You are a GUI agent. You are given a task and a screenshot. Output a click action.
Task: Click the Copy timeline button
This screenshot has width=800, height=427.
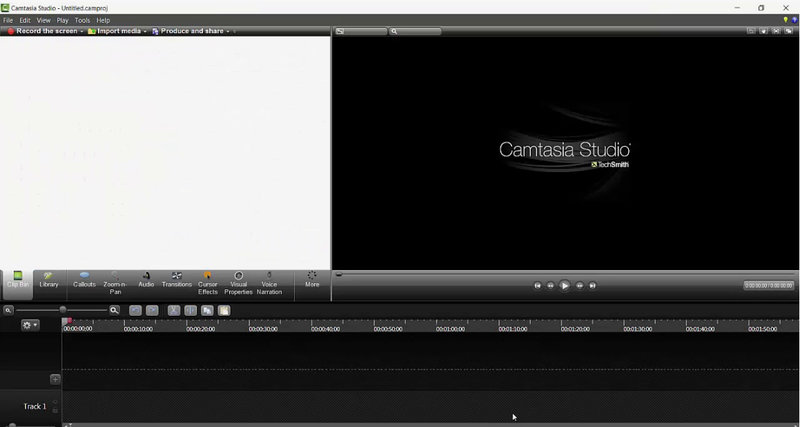[207, 310]
